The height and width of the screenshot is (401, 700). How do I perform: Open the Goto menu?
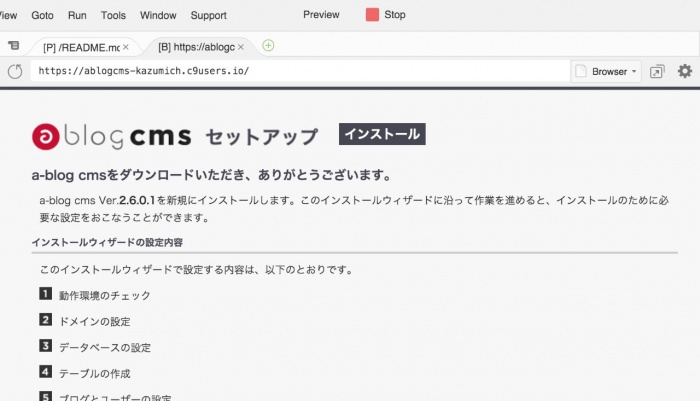click(x=43, y=16)
